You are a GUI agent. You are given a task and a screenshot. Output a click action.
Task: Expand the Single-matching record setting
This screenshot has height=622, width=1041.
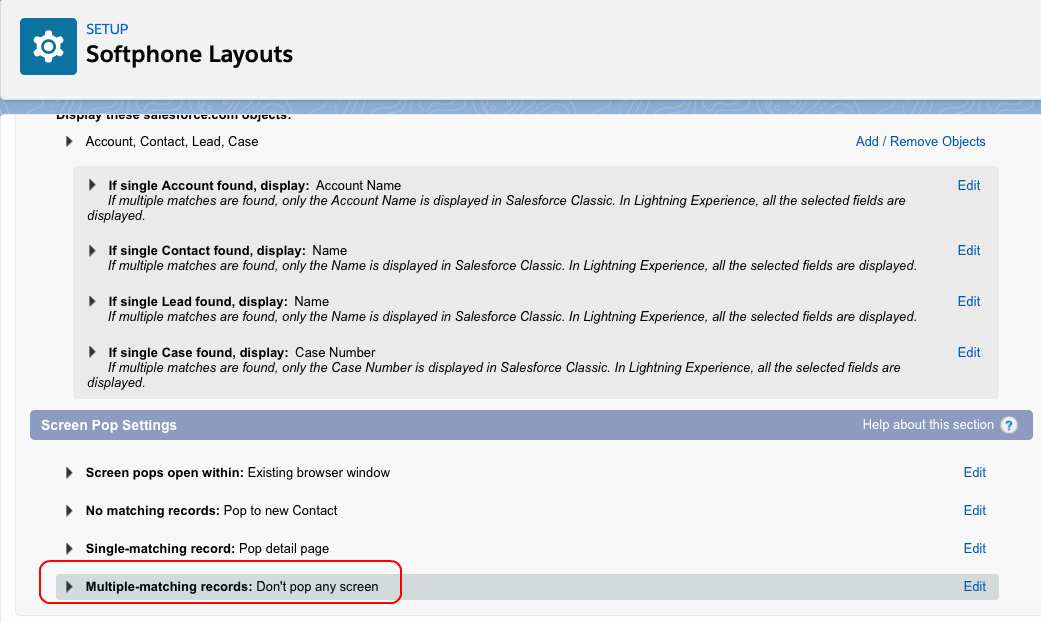coord(69,548)
